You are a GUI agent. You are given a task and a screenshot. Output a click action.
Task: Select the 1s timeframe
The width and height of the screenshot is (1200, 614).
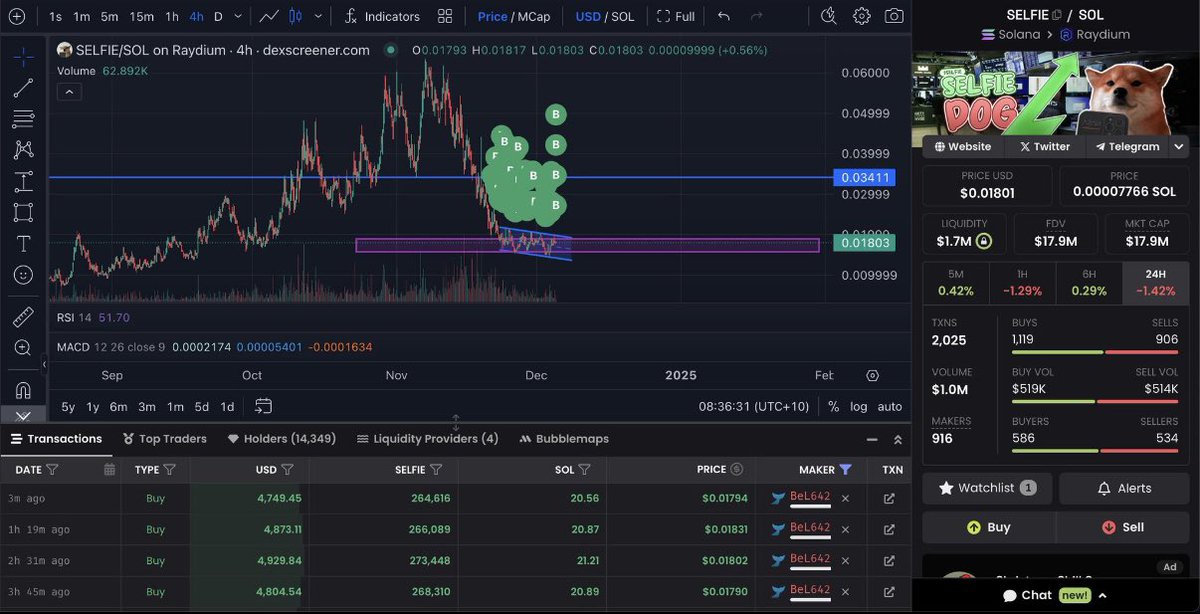tap(55, 16)
